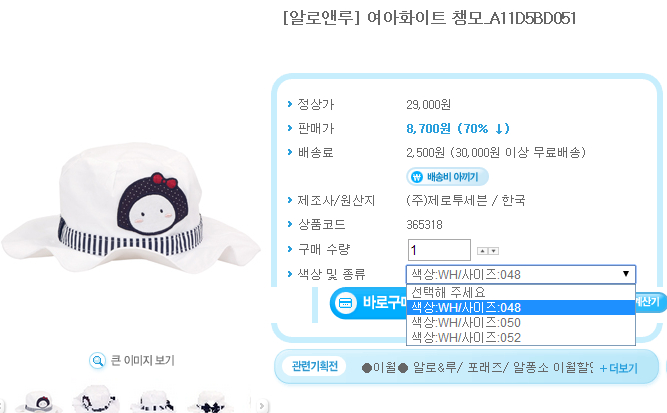
Task: Click the 구매 수량 input field
Action: tap(439, 250)
